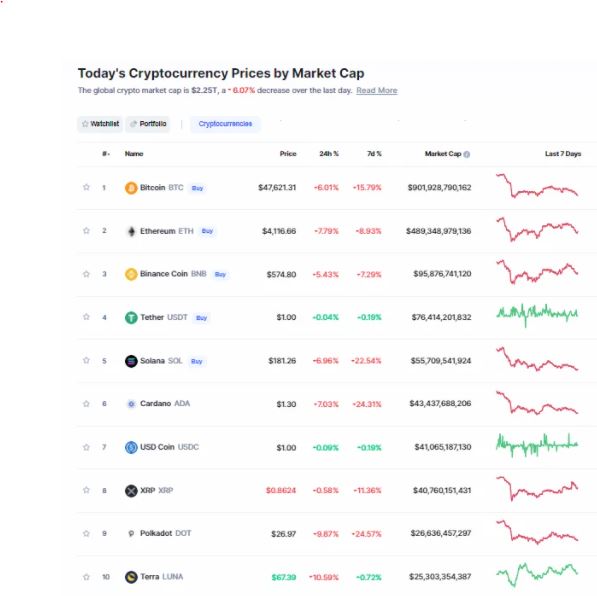Click the Market Cap info icon

[467, 154]
